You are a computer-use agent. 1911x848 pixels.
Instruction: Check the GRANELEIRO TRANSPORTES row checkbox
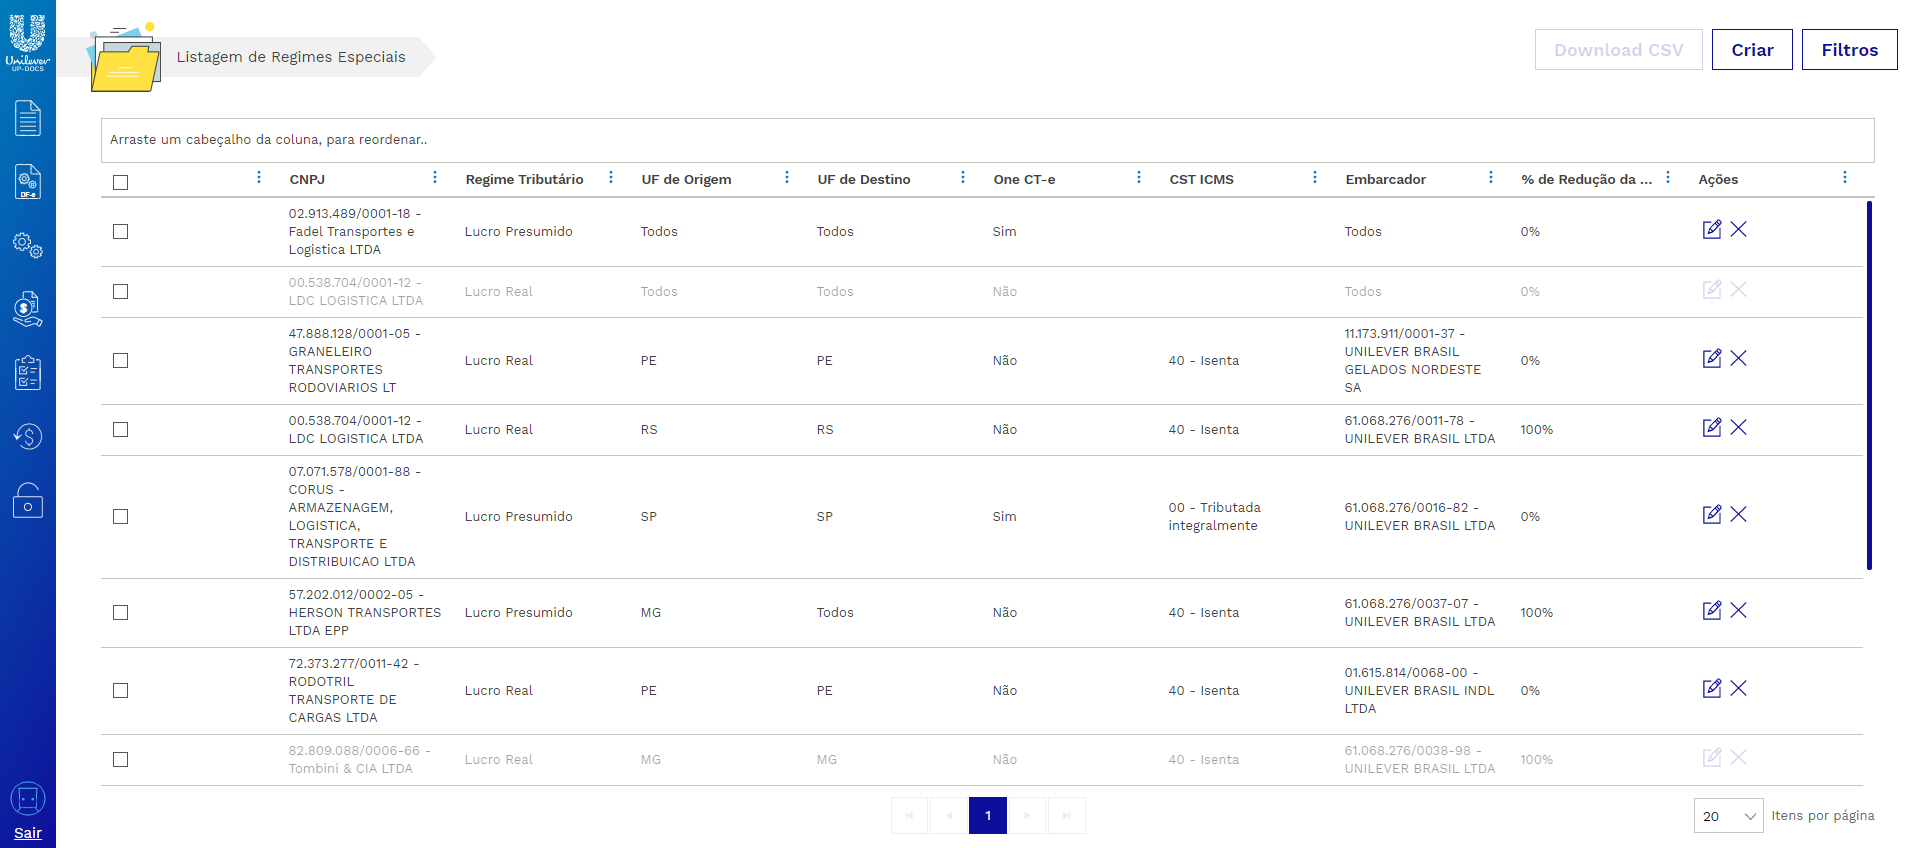pyautogui.click(x=121, y=361)
